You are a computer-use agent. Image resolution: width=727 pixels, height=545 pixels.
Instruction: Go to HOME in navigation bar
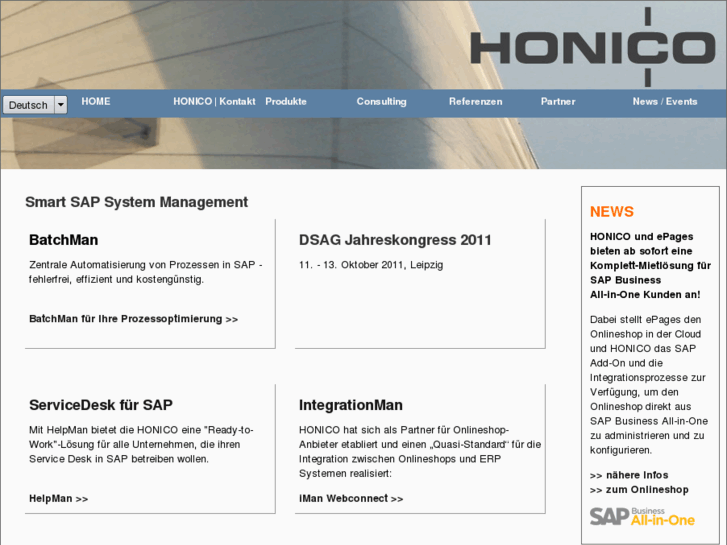click(96, 101)
